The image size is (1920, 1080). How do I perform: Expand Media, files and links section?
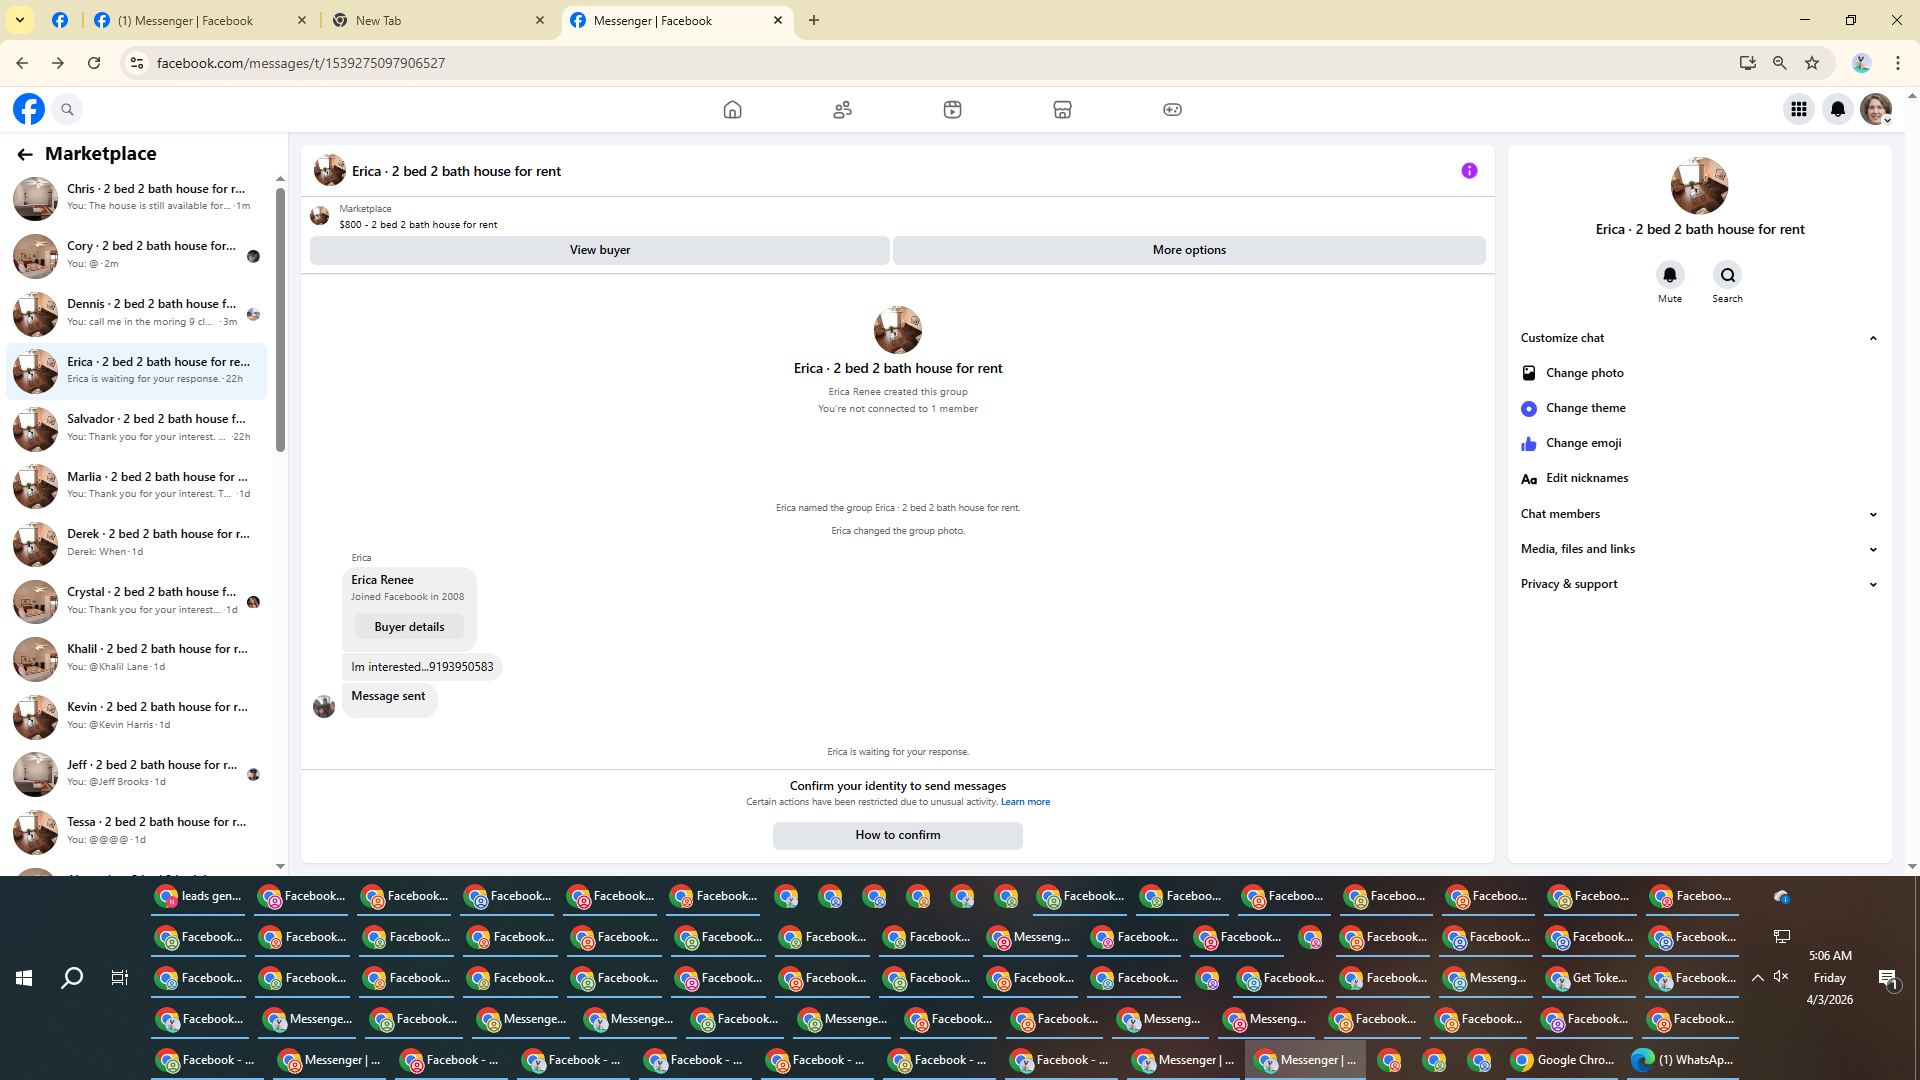(1872, 549)
